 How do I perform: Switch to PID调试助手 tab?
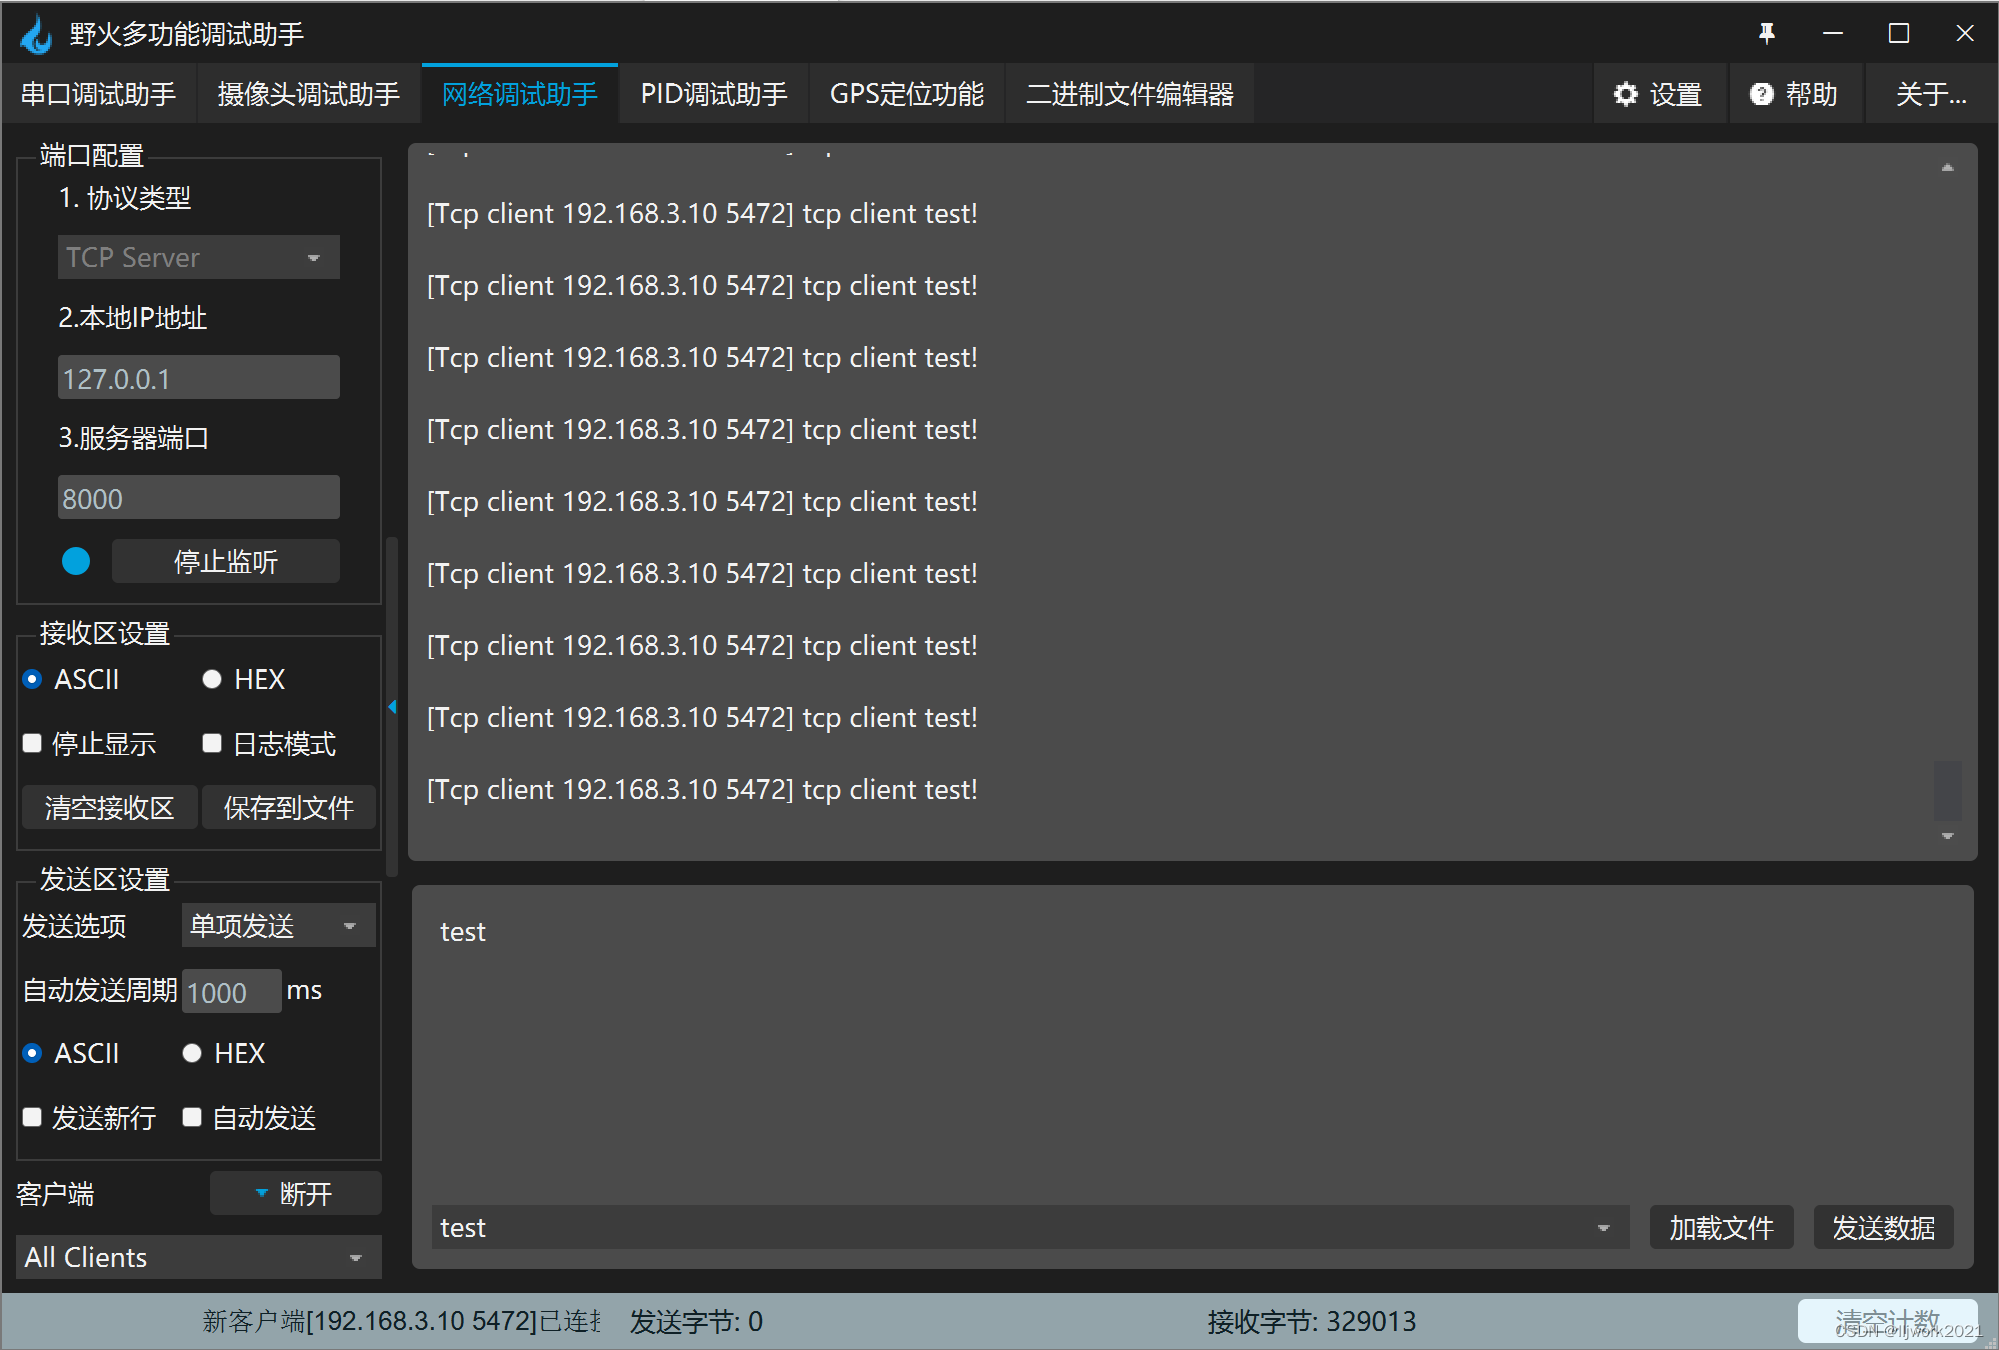(x=714, y=94)
